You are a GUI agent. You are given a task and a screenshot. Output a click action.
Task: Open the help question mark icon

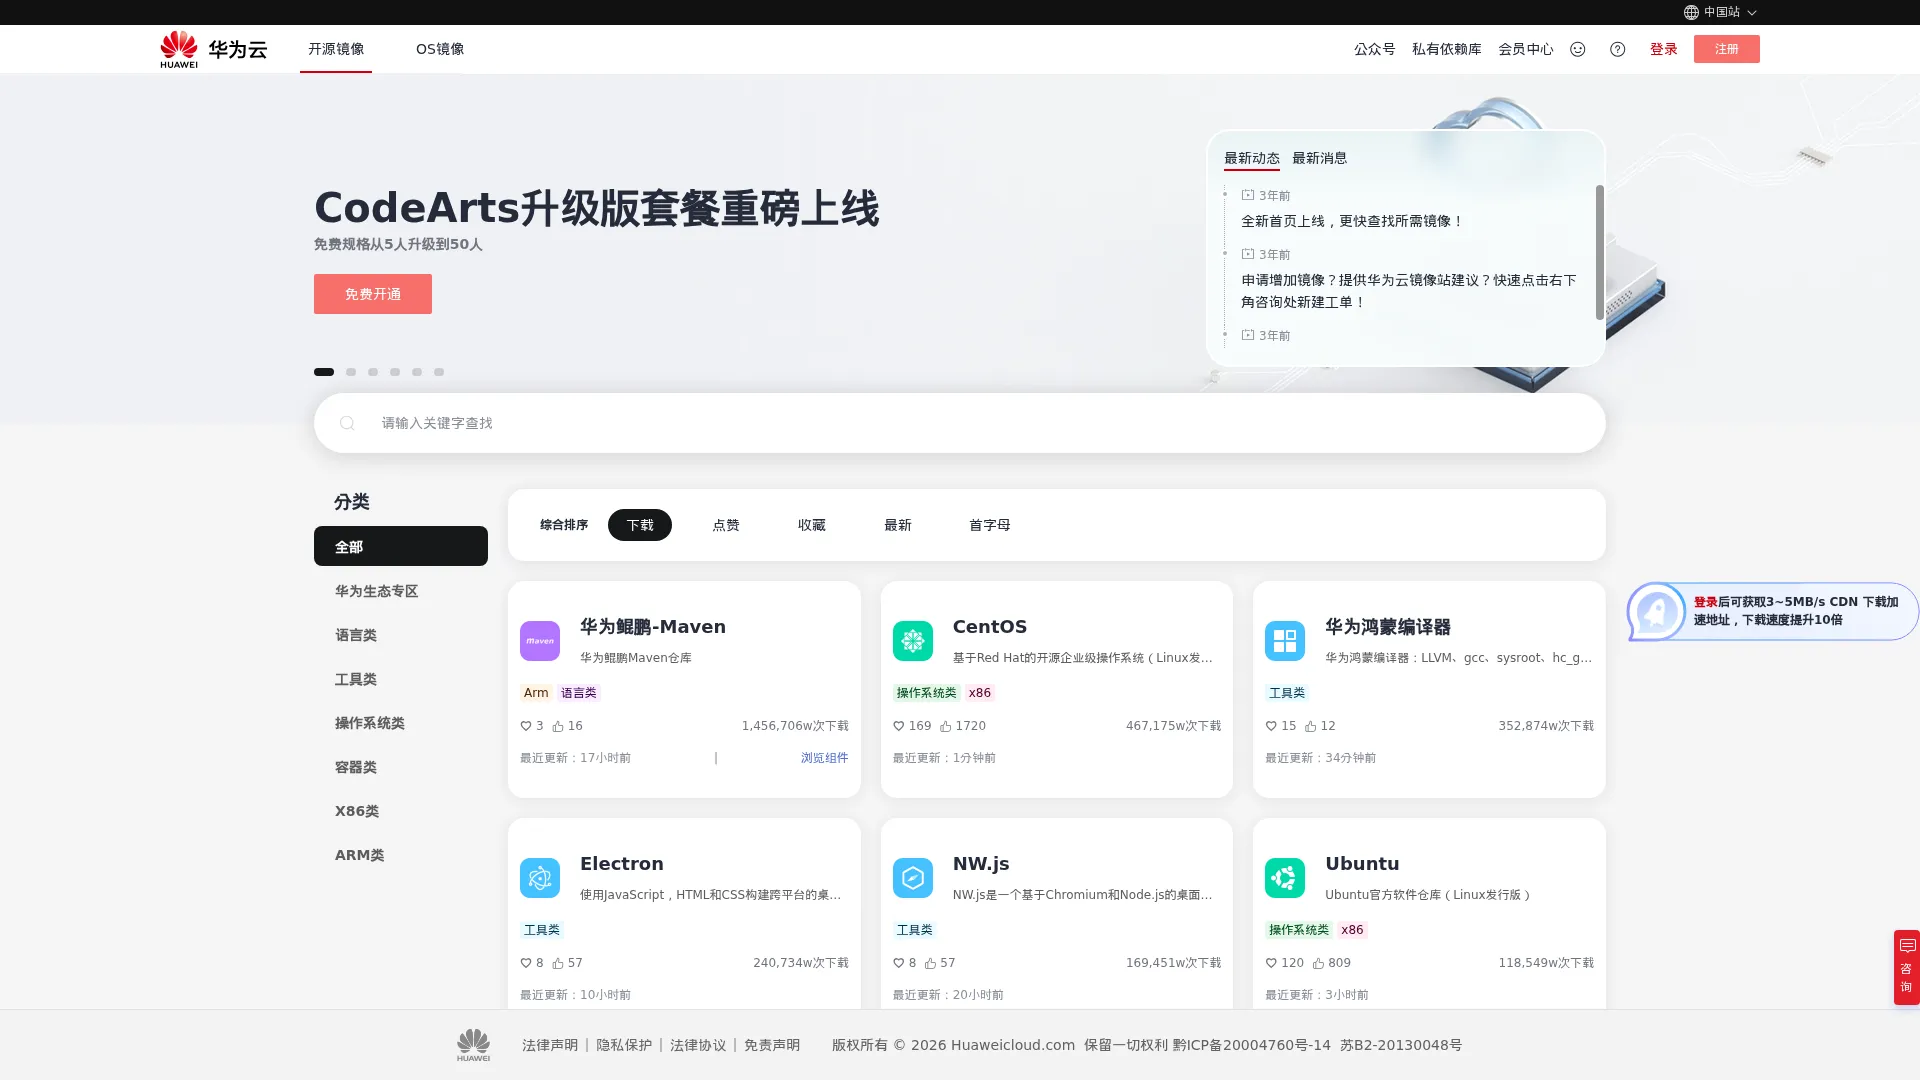pyautogui.click(x=1618, y=49)
